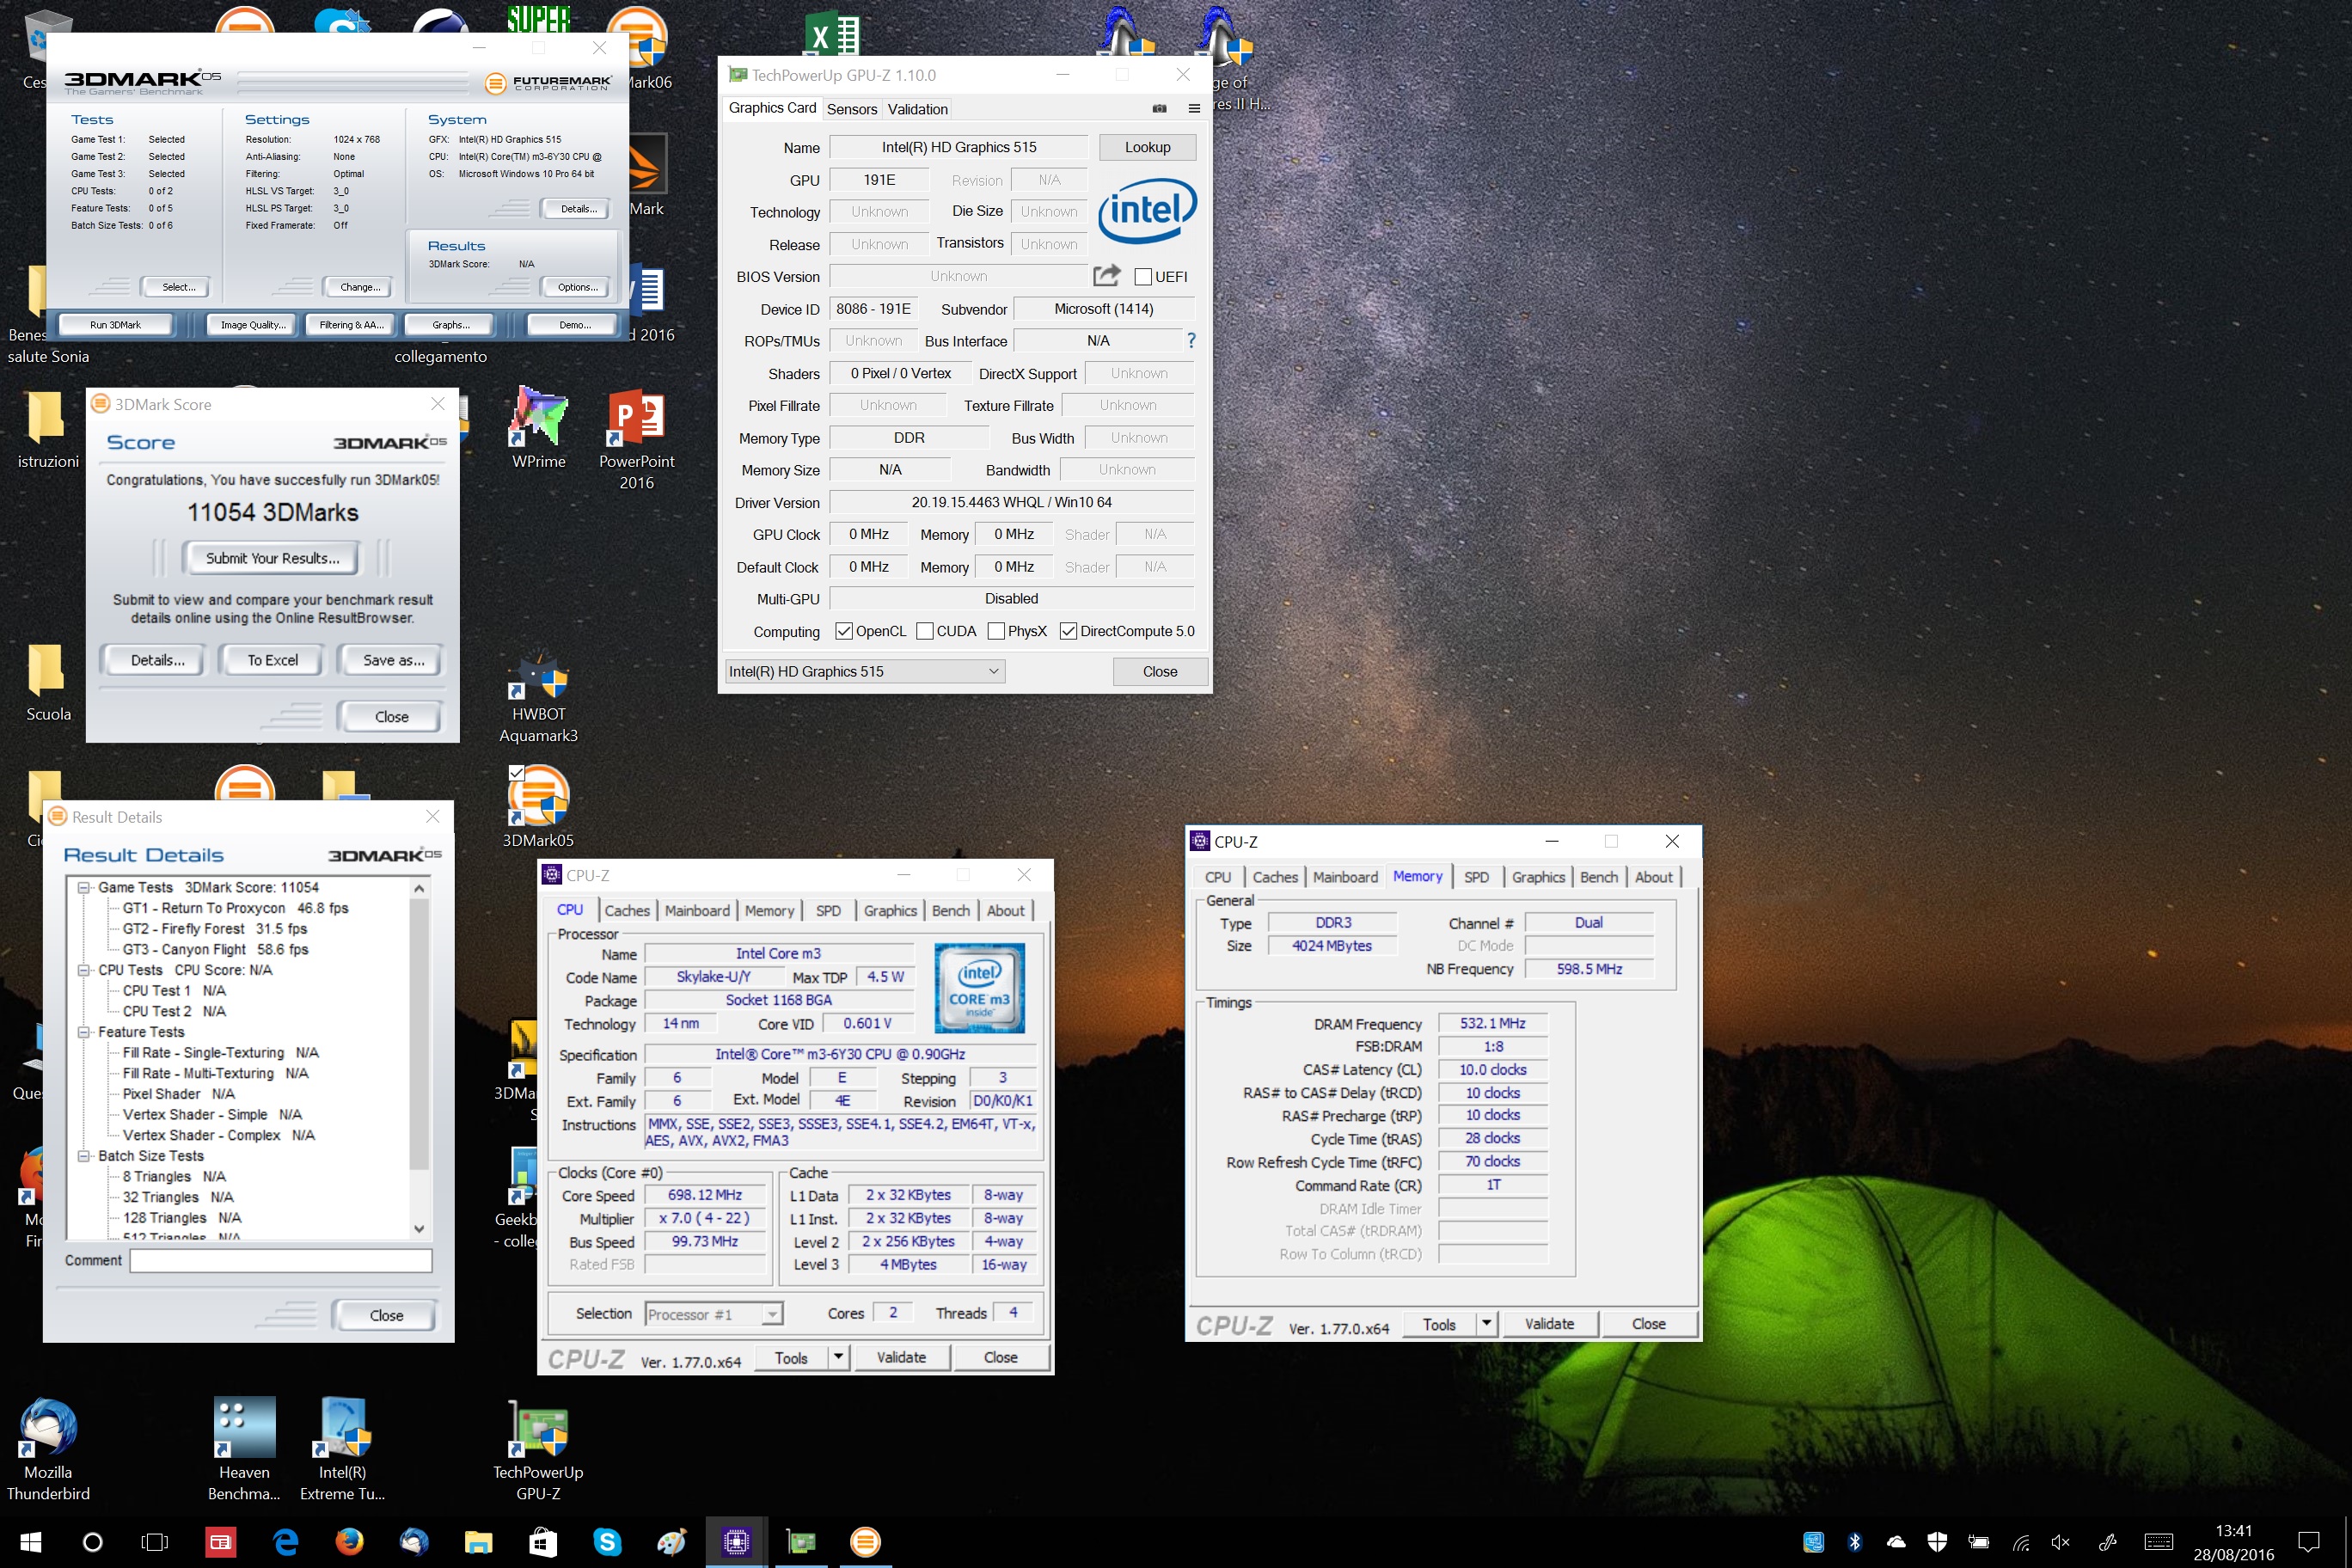Toggle the CUDA checkbox

(x=925, y=631)
